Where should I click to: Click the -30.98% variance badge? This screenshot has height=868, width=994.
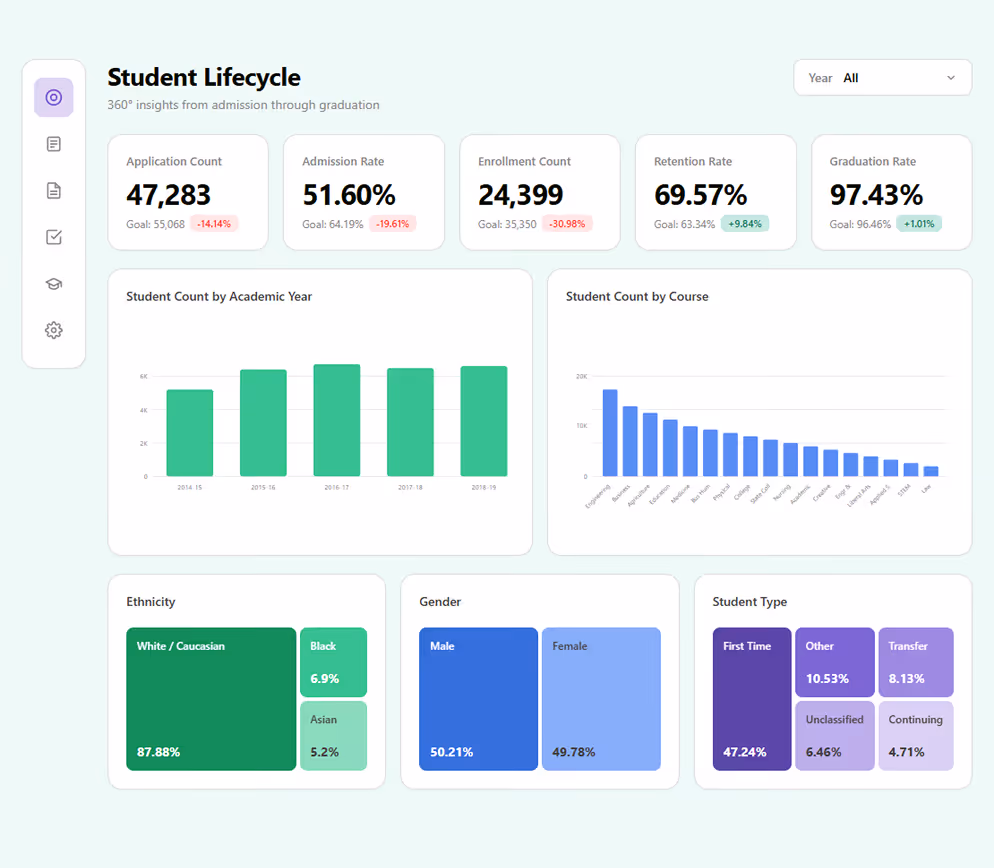point(567,224)
